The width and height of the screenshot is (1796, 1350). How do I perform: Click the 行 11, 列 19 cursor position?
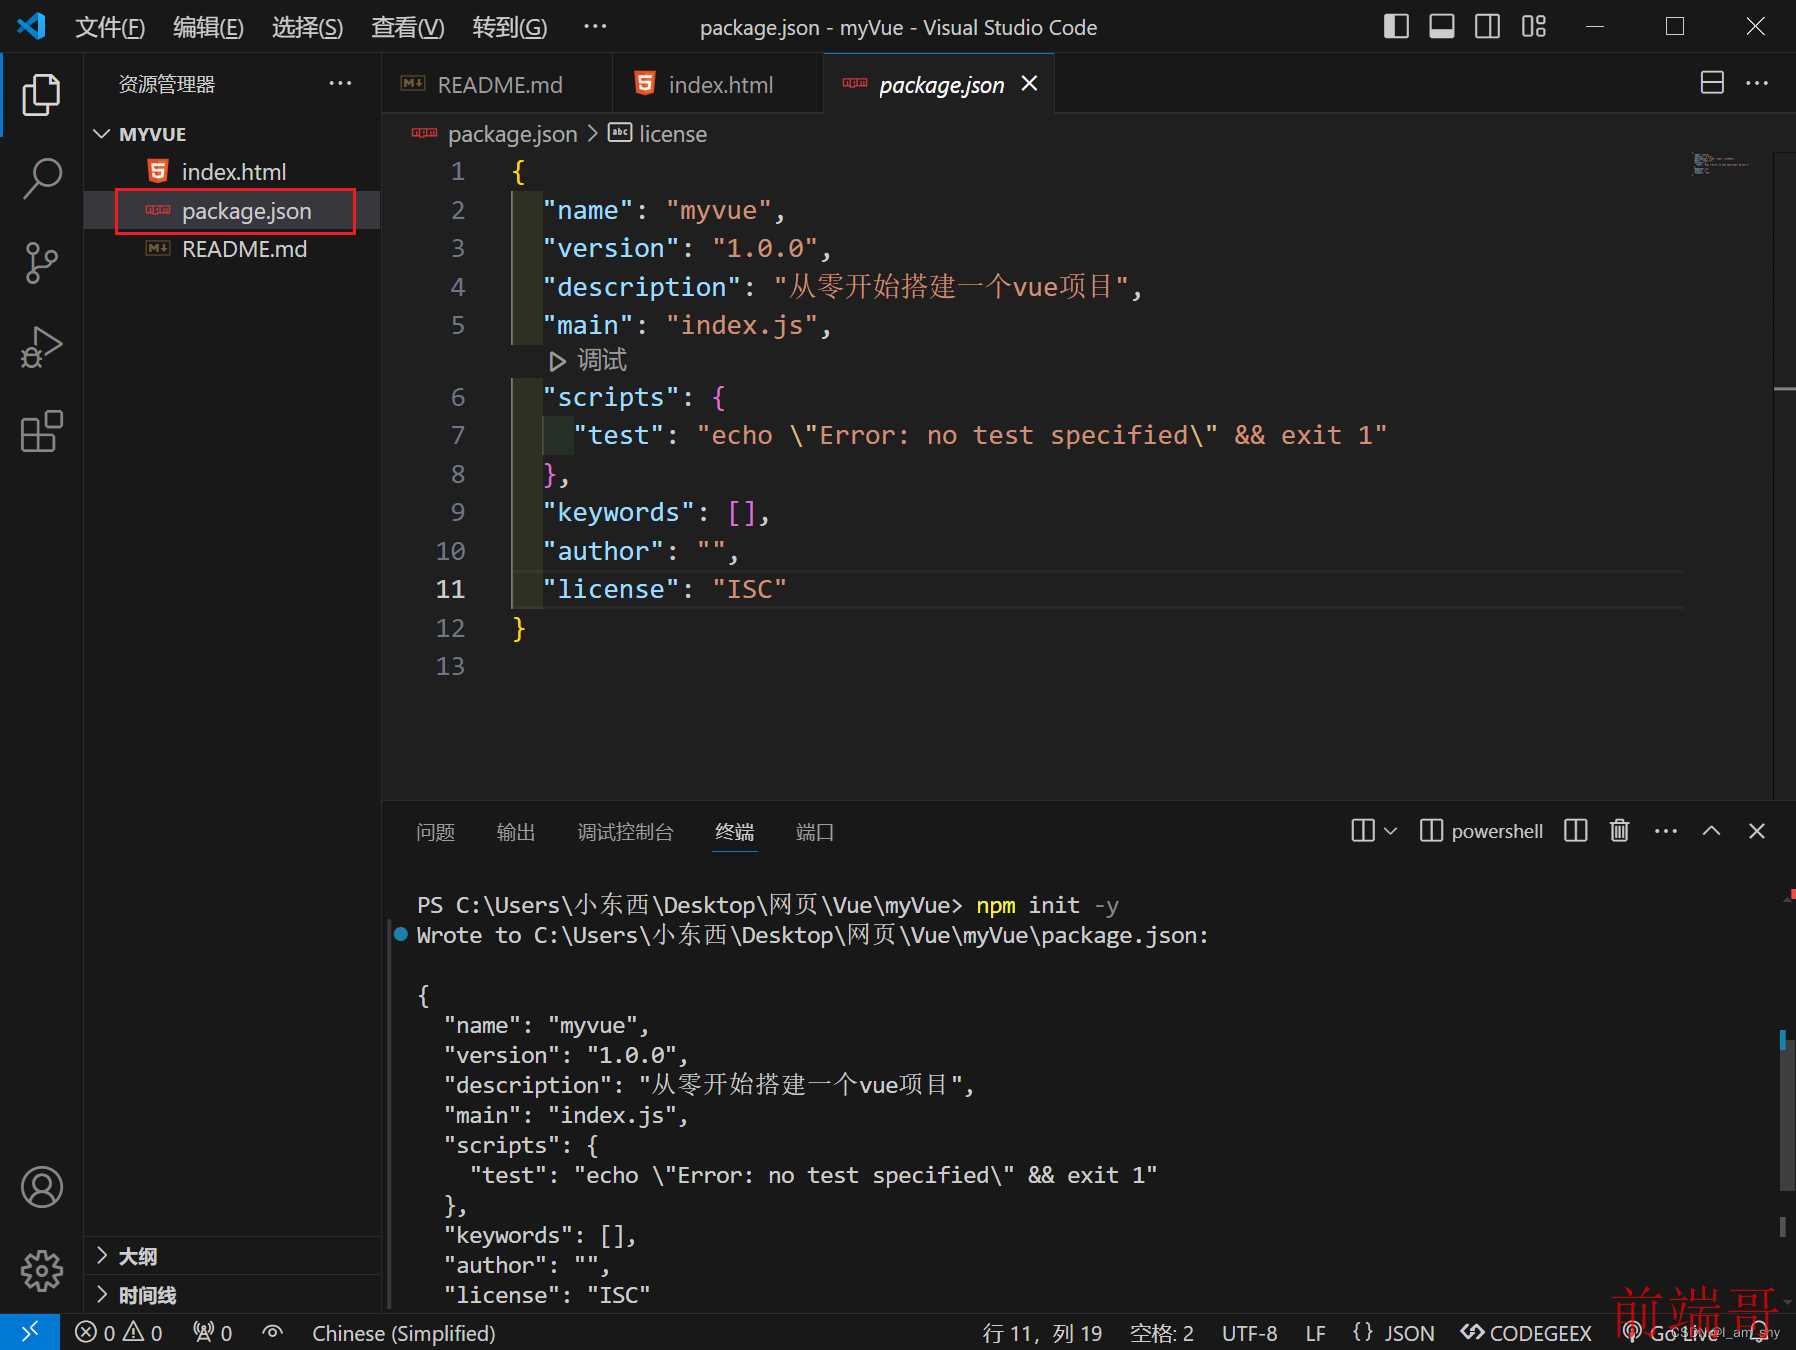(x=1042, y=1333)
